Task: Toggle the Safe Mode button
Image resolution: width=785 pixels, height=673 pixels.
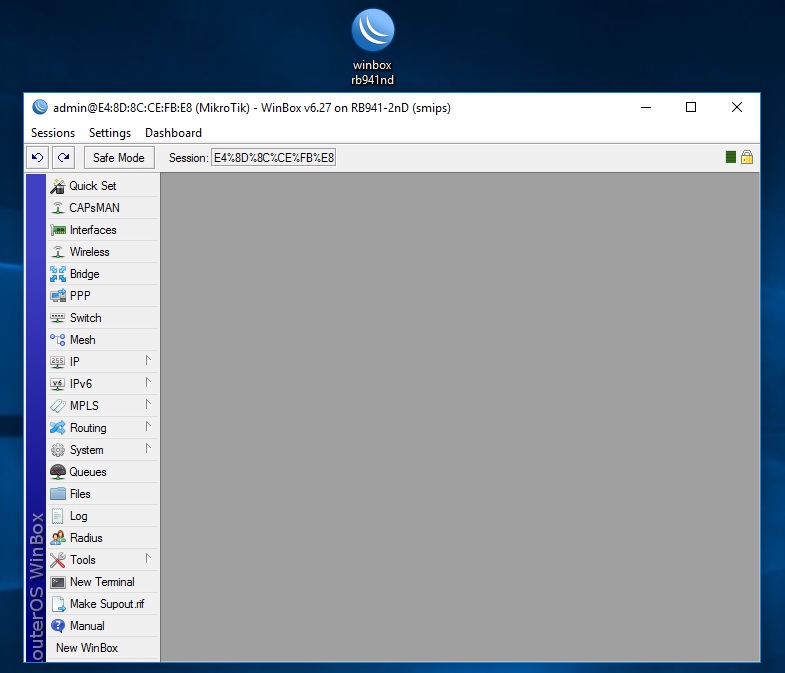Action: click(x=119, y=158)
